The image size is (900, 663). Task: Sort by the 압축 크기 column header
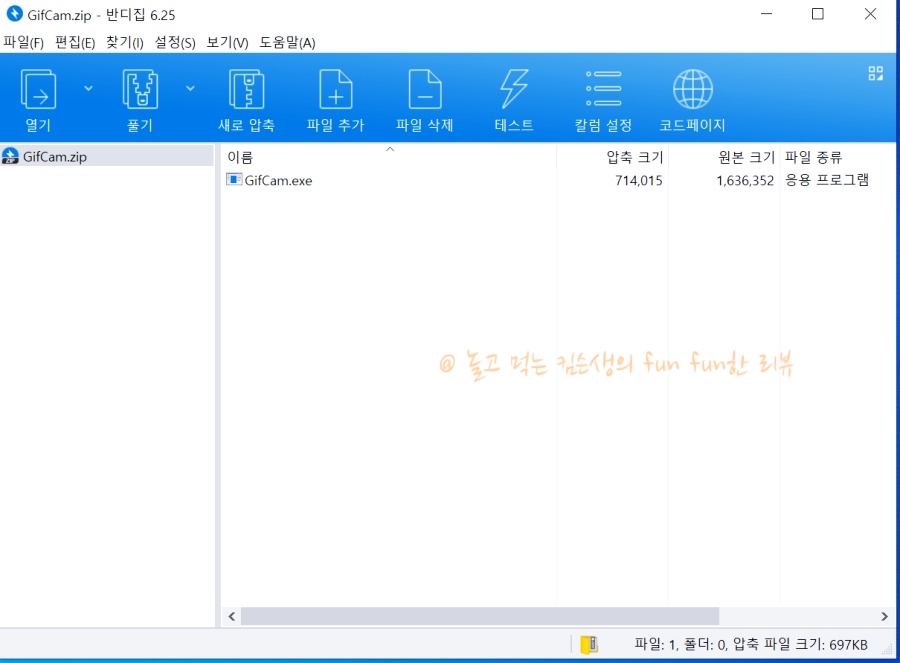[x=612, y=157]
